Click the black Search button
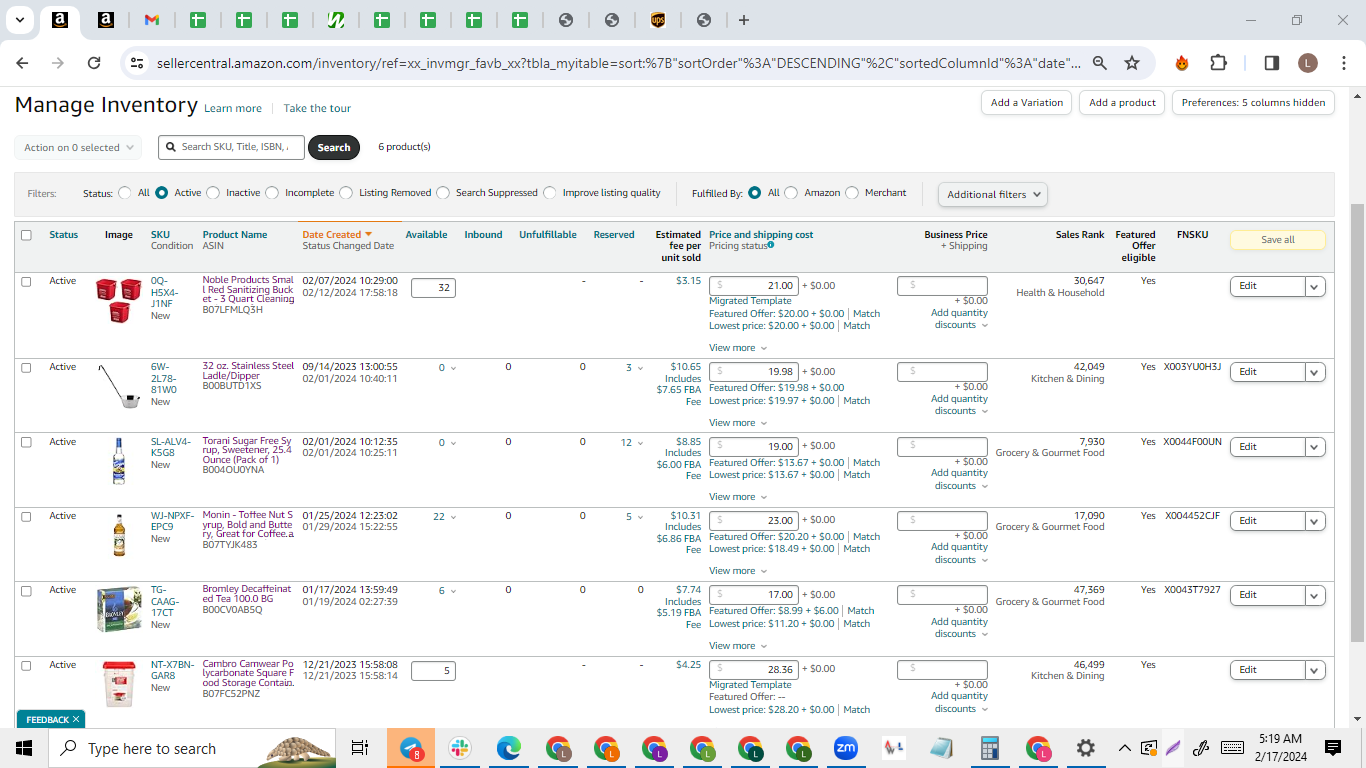1366x768 pixels. pyautogui.click(x=334, y=147)
